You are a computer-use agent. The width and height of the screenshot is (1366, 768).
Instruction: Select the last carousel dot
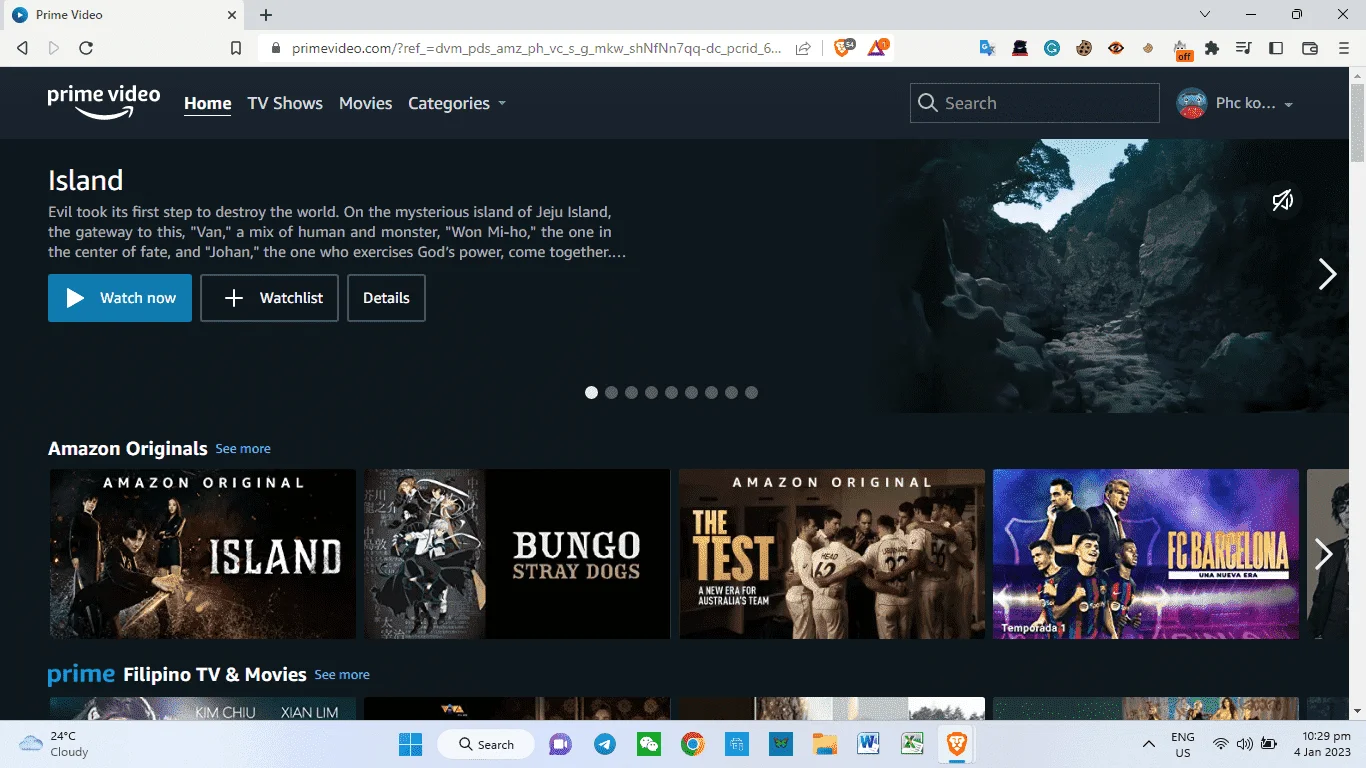point(751,392)
